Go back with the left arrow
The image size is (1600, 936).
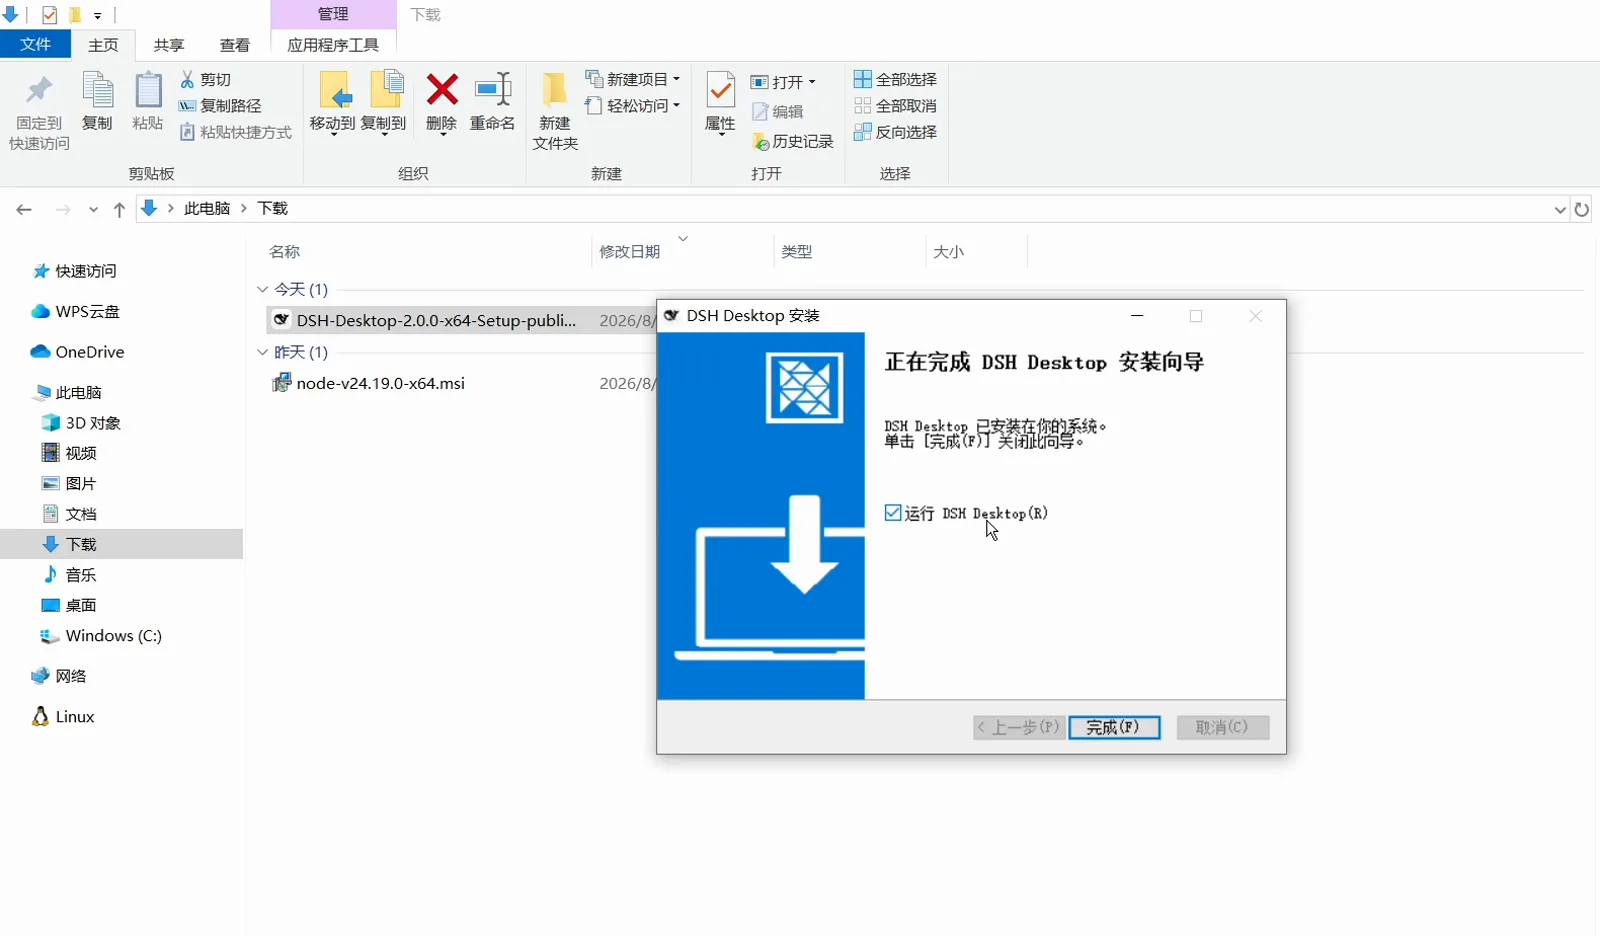pyautogui.click(x=24, y=209)
